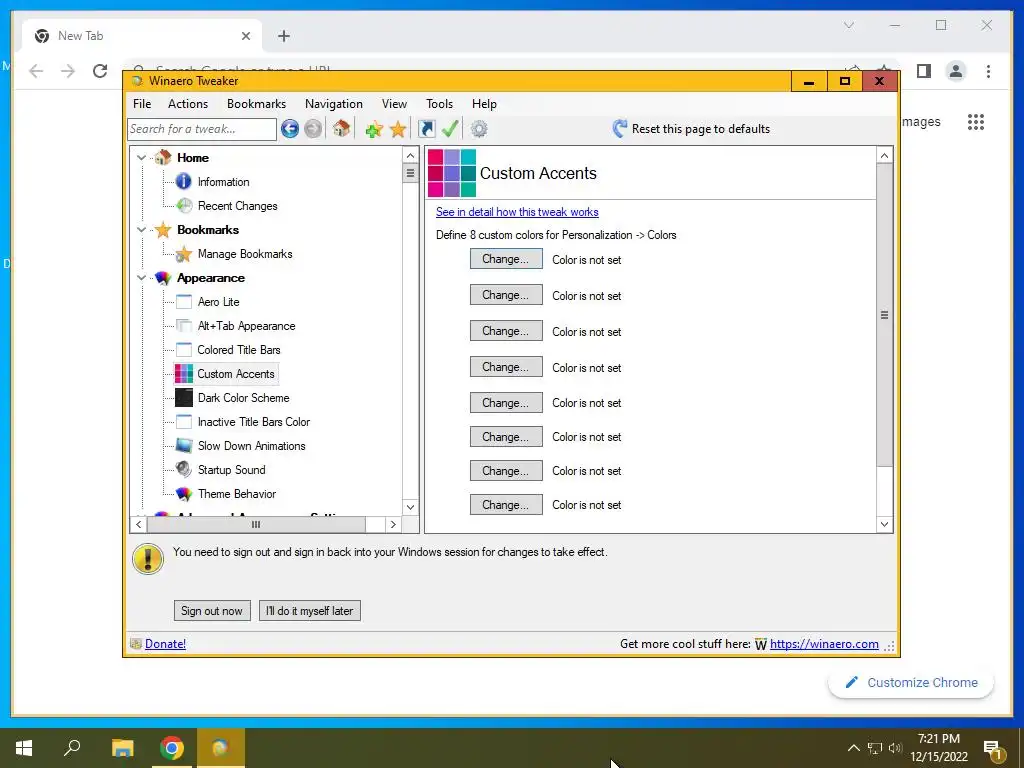Click the second Change... color button
Screen dimensions: 1024x768
coord(506,295)
